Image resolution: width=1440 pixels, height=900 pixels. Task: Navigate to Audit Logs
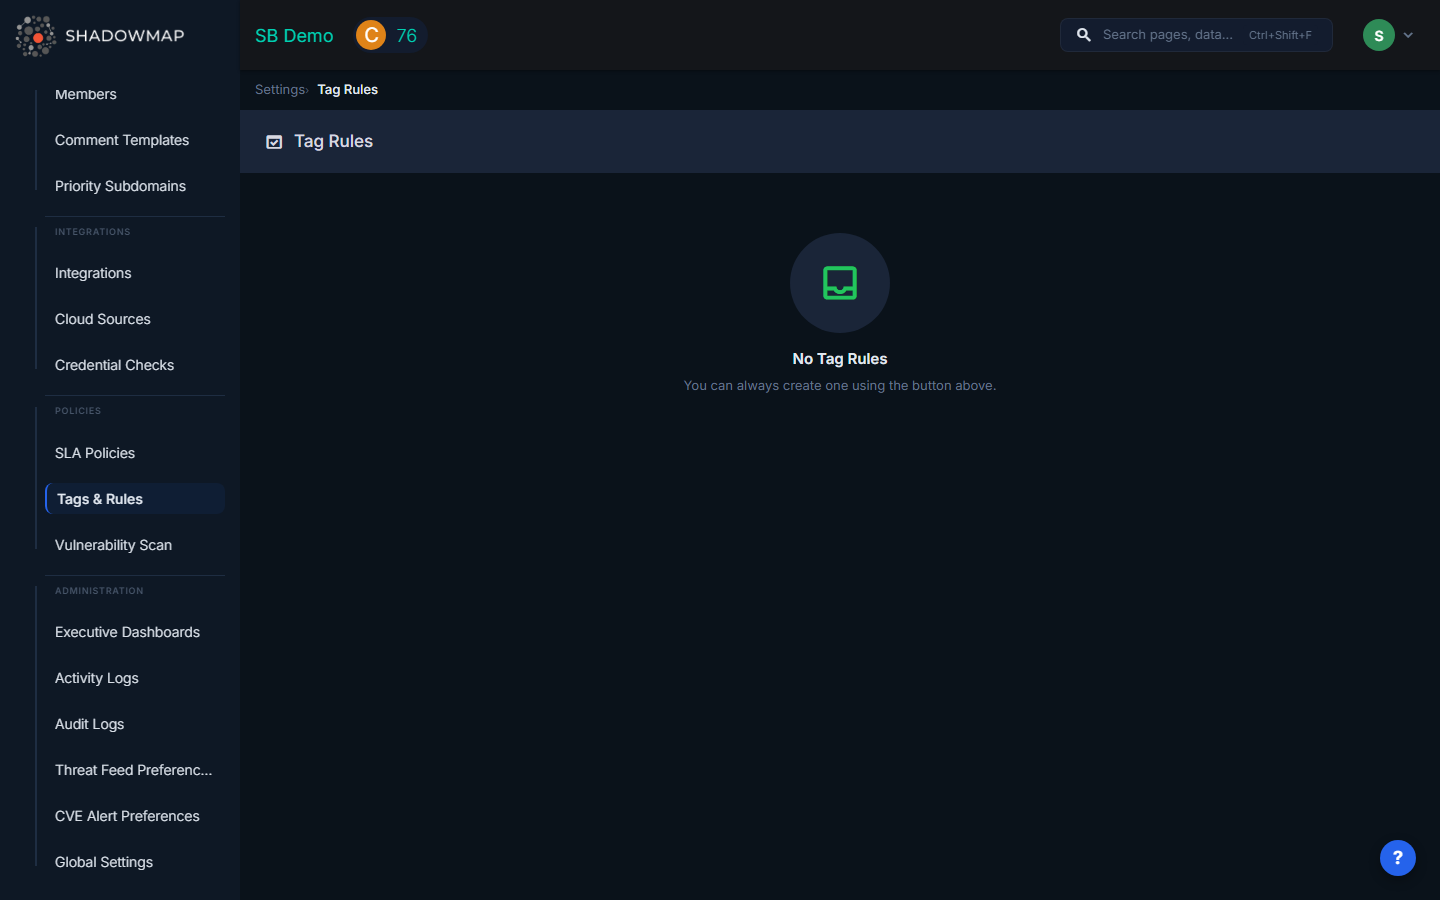pos(90,724)
